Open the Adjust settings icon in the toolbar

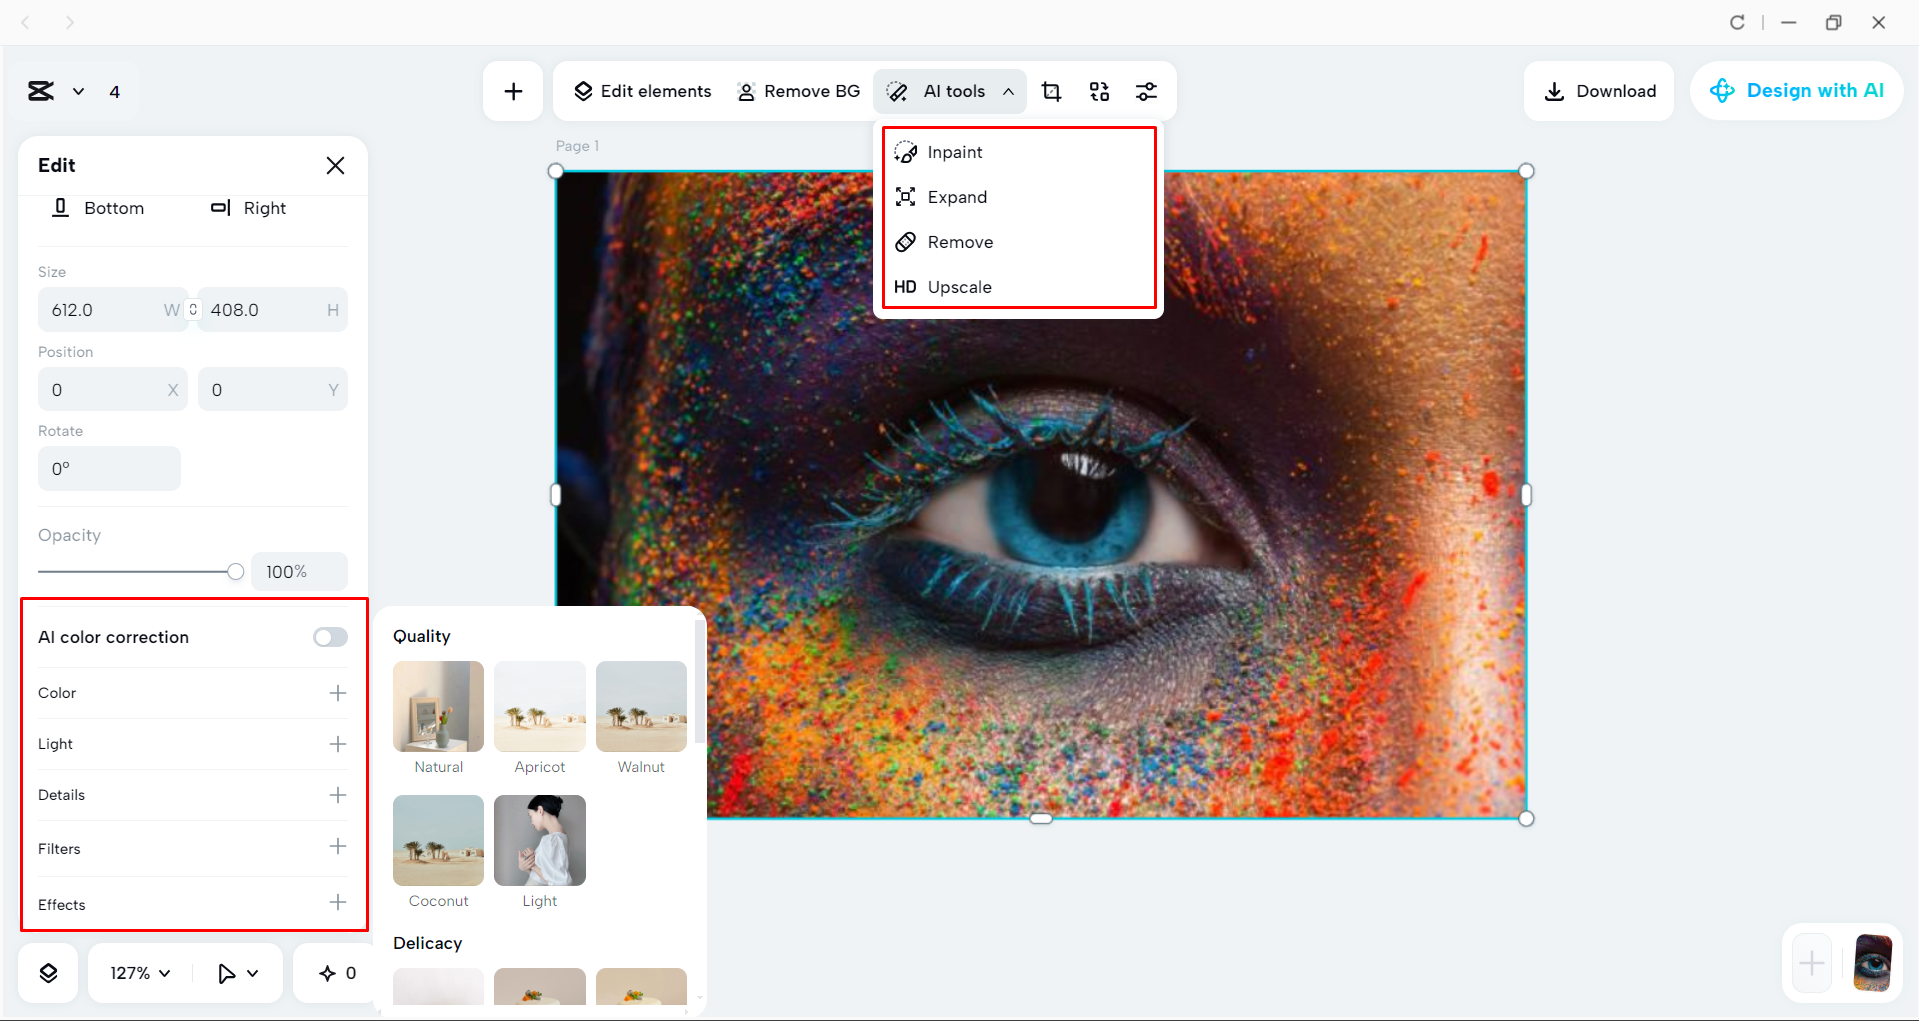click(1146, 91)
